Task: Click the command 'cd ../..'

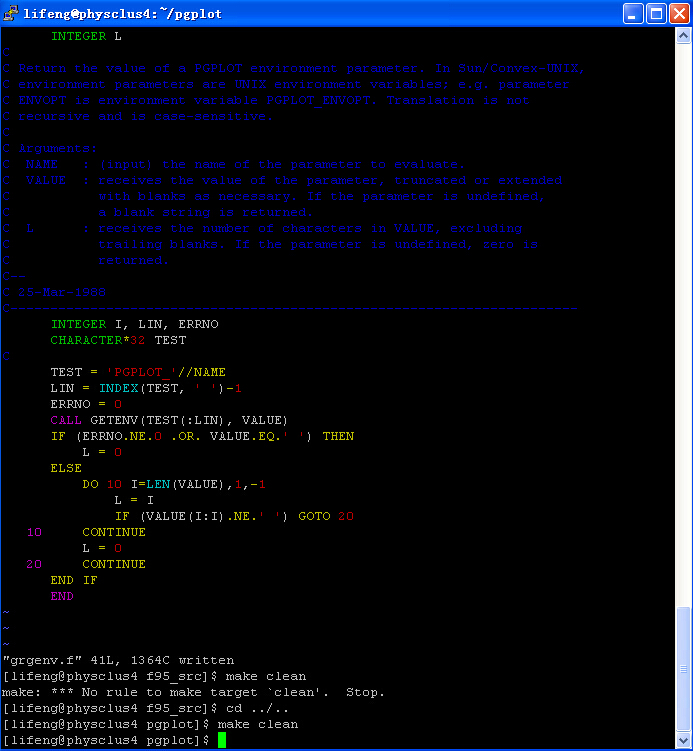Action: coord(257,708)
